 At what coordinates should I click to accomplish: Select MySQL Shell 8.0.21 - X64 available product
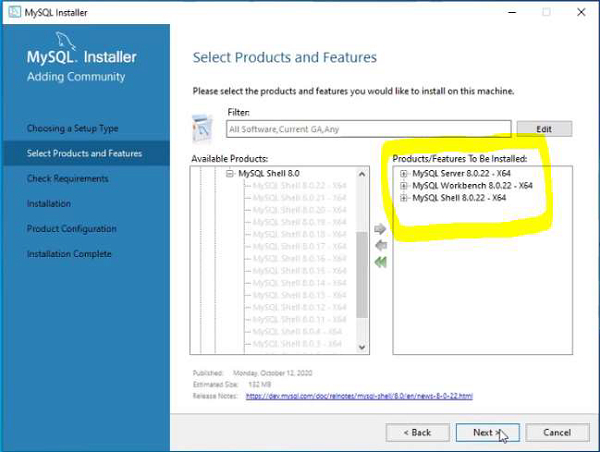[300, 198]
